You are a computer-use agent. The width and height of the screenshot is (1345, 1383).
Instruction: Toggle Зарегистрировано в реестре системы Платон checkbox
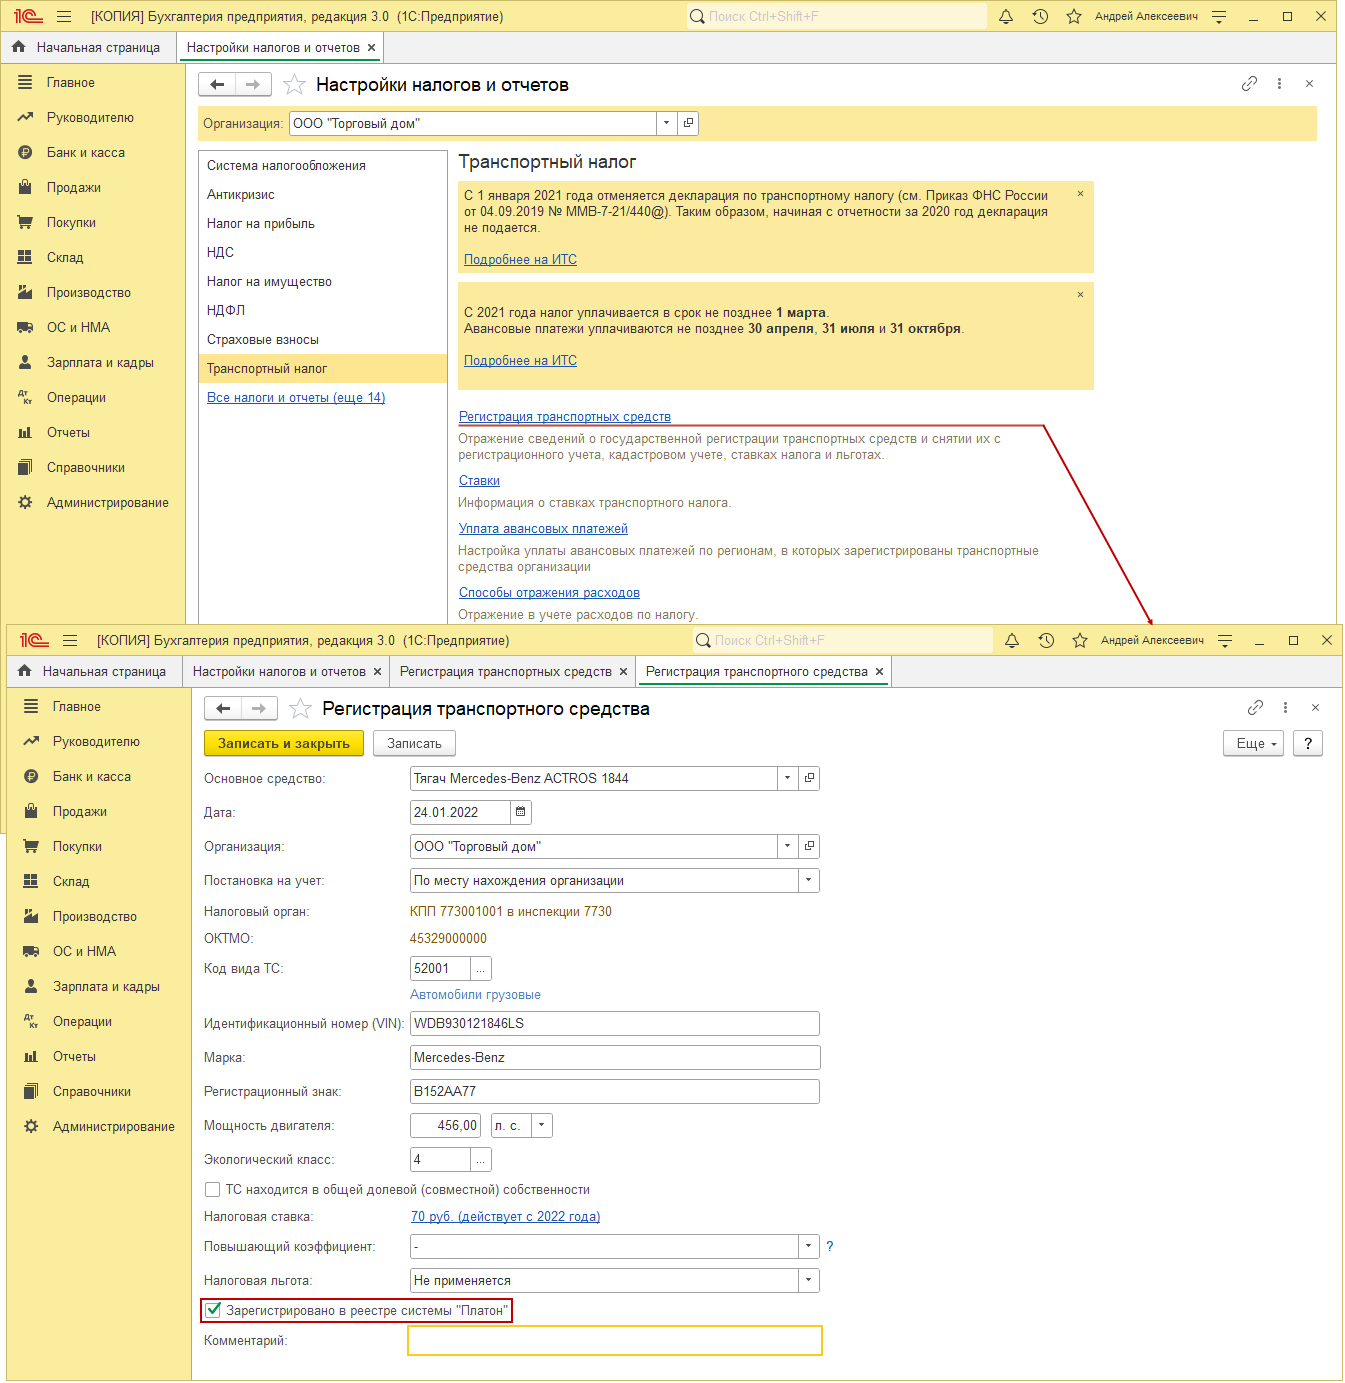pos(213,1310)
